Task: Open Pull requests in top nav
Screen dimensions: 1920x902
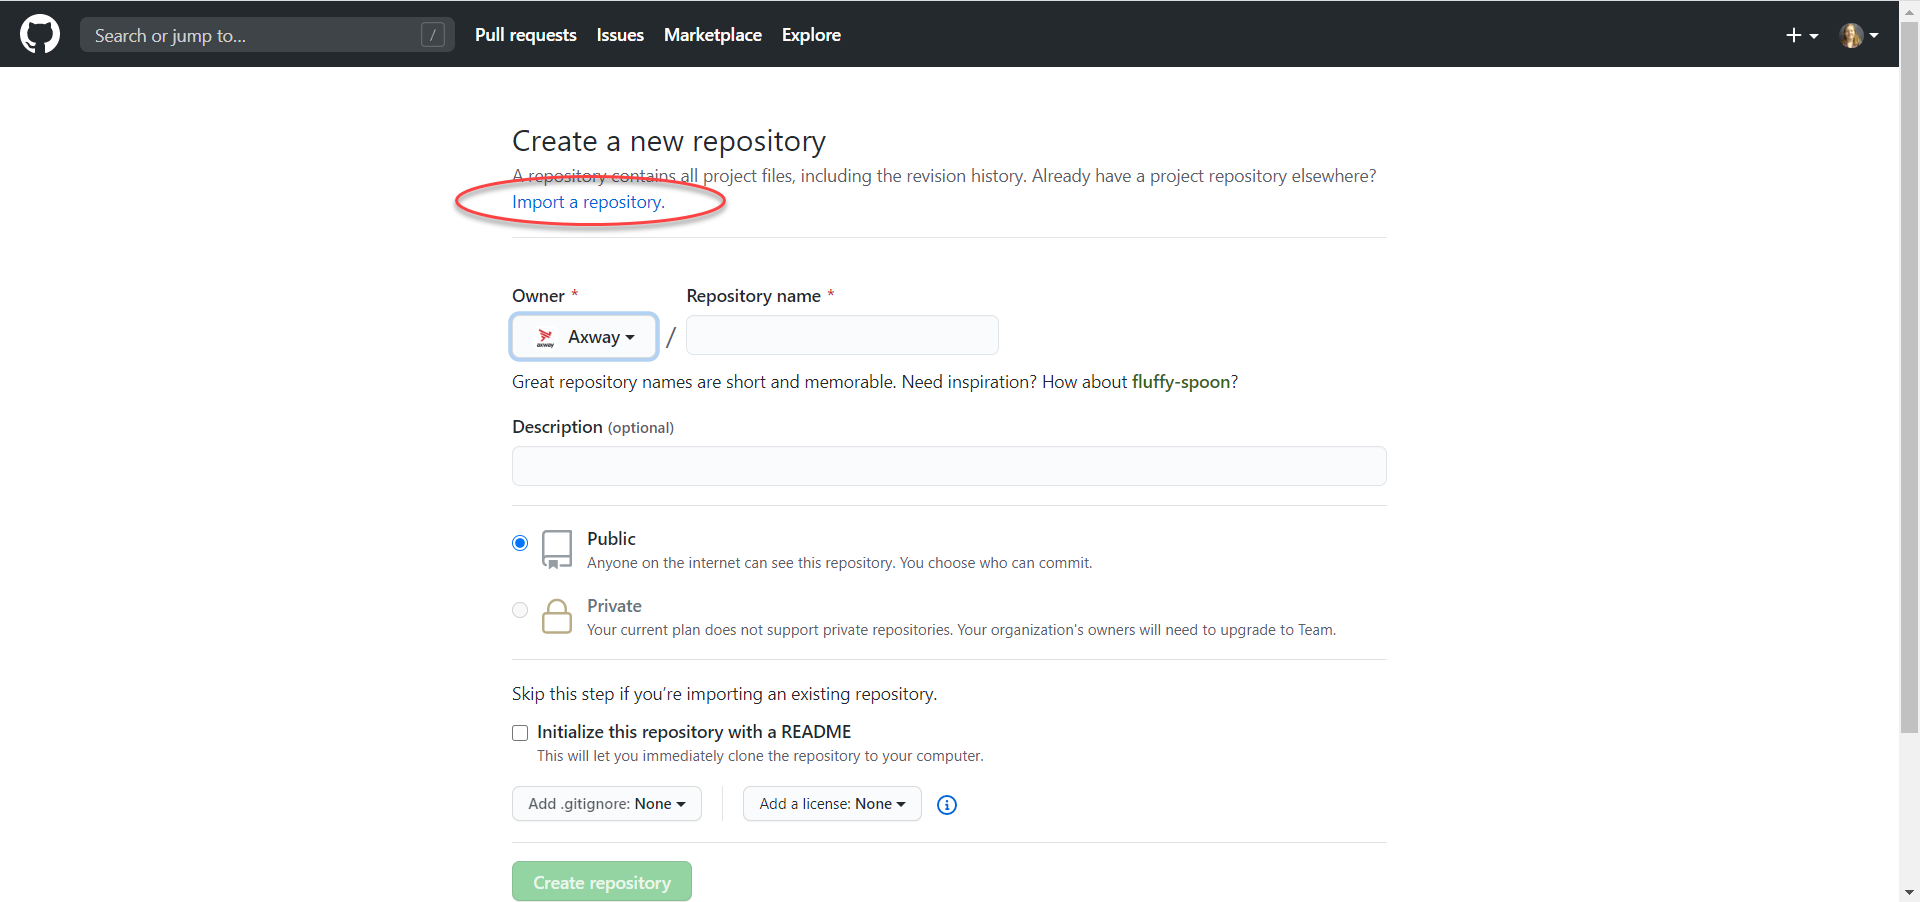Action: coord(525,35)
